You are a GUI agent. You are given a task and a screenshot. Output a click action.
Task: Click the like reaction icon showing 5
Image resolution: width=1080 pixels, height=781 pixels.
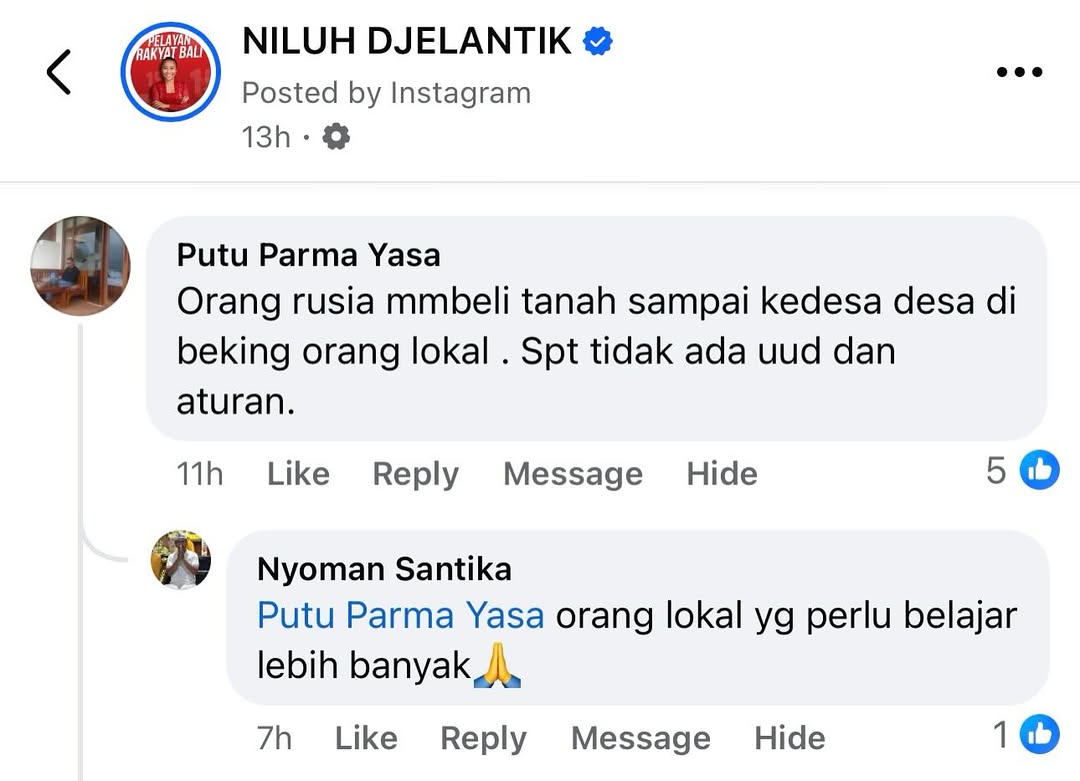tap(1039, 470)
